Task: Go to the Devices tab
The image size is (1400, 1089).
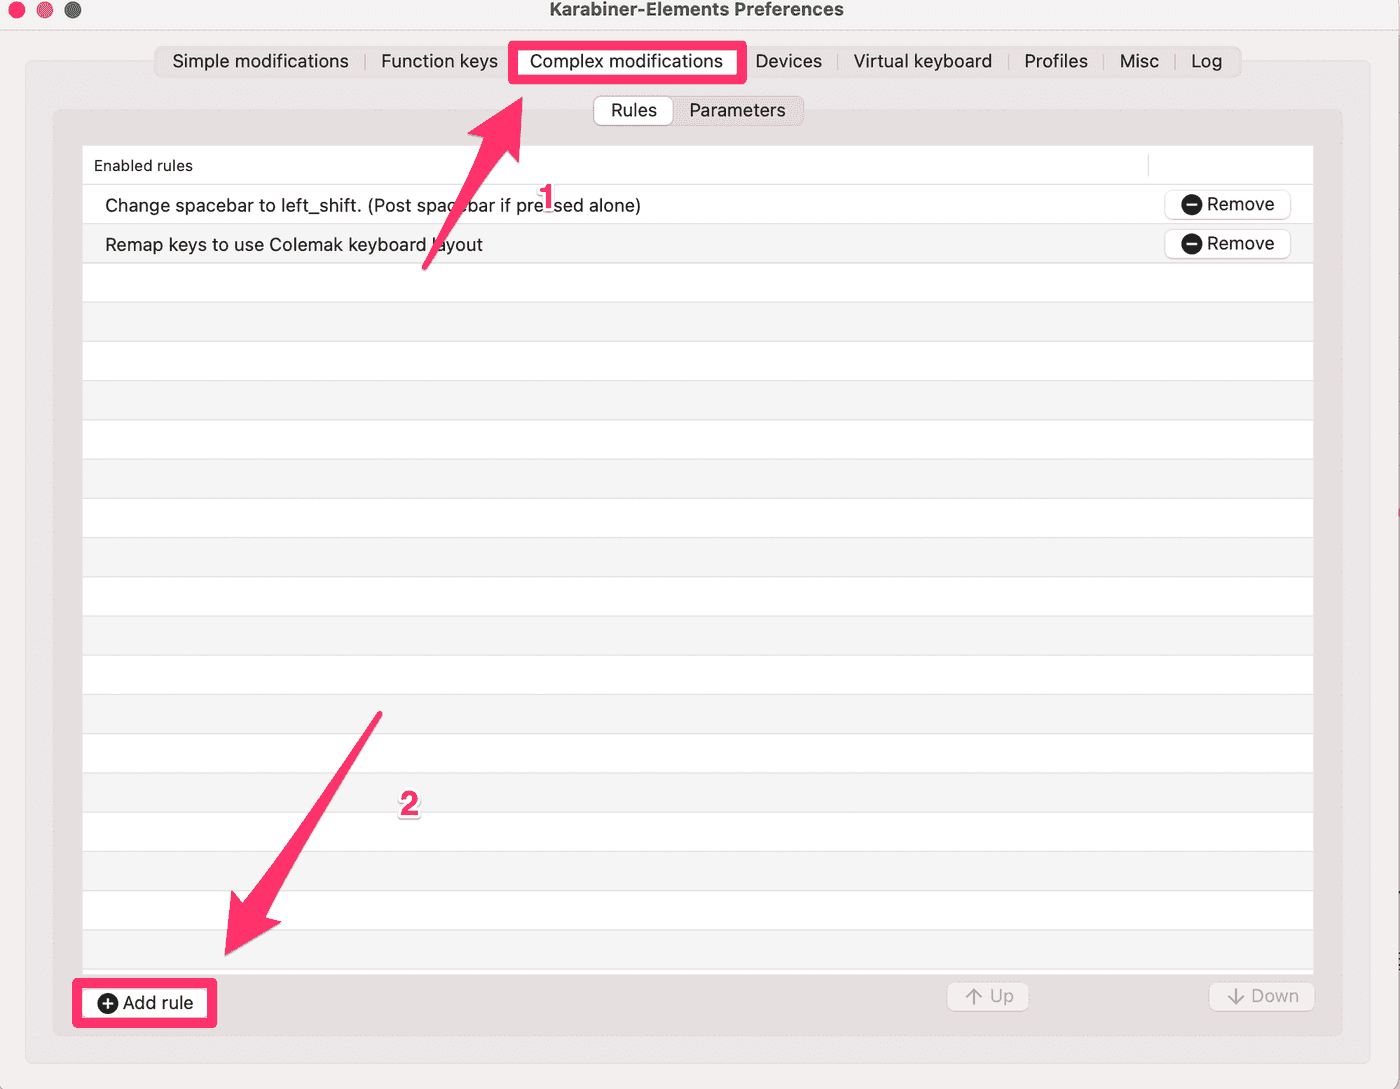Action: tap(788, 61)
